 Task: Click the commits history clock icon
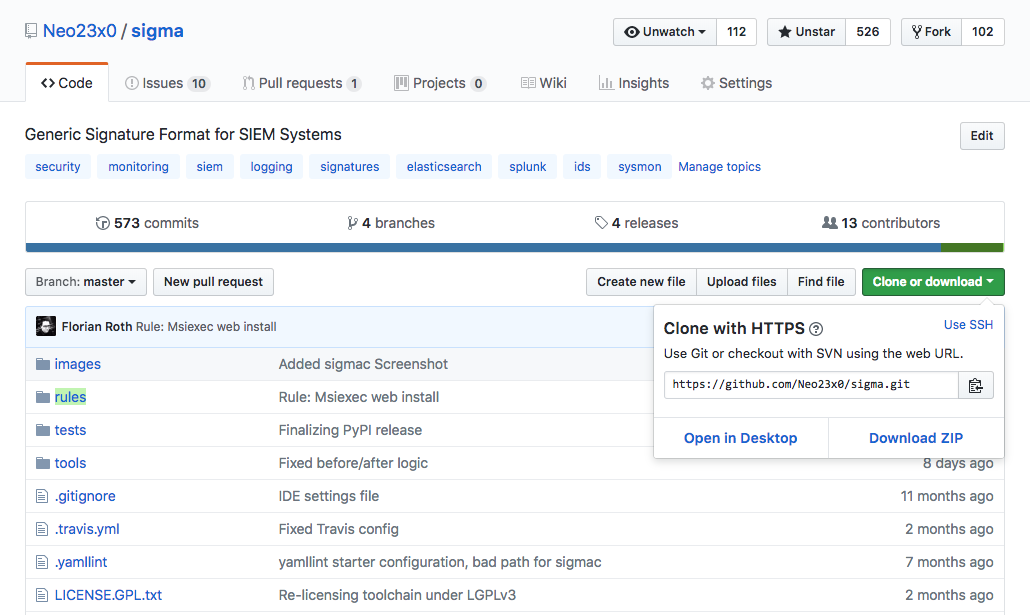(102, 223)
